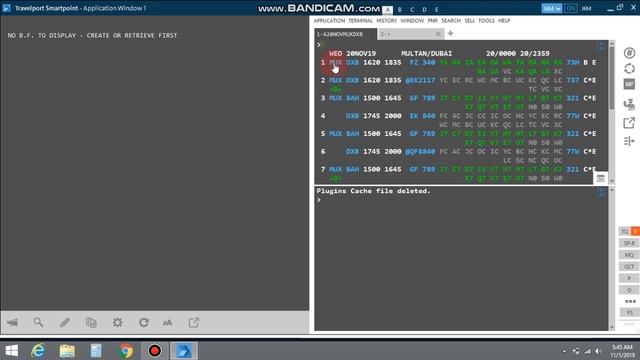The width and height of the screenshot is (640, 360).
Task: Open File Explorer from the taskbar
Action: [x=67, y=351]
